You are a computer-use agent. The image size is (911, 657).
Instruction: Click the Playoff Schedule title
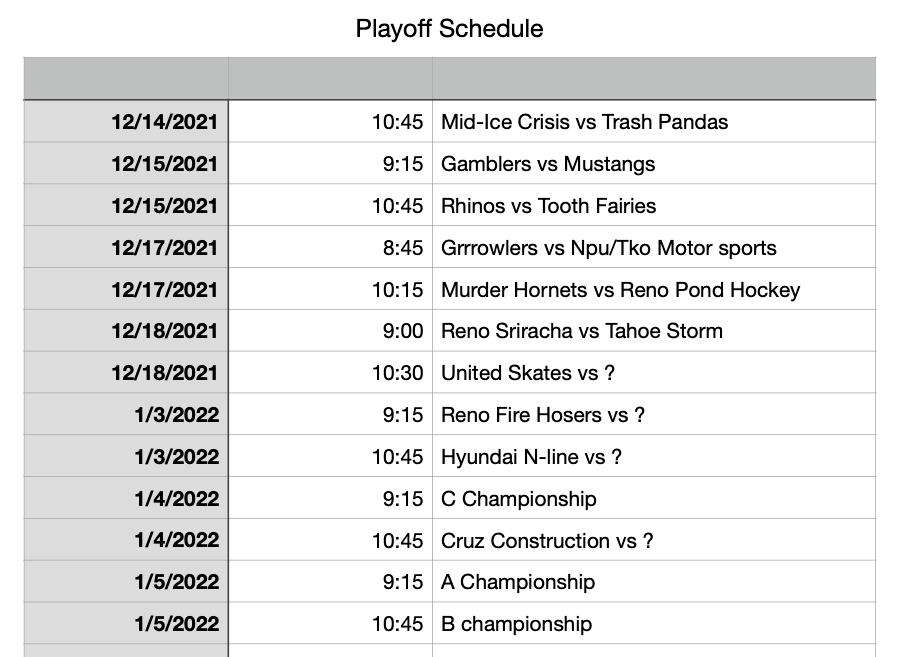[449, 29]
